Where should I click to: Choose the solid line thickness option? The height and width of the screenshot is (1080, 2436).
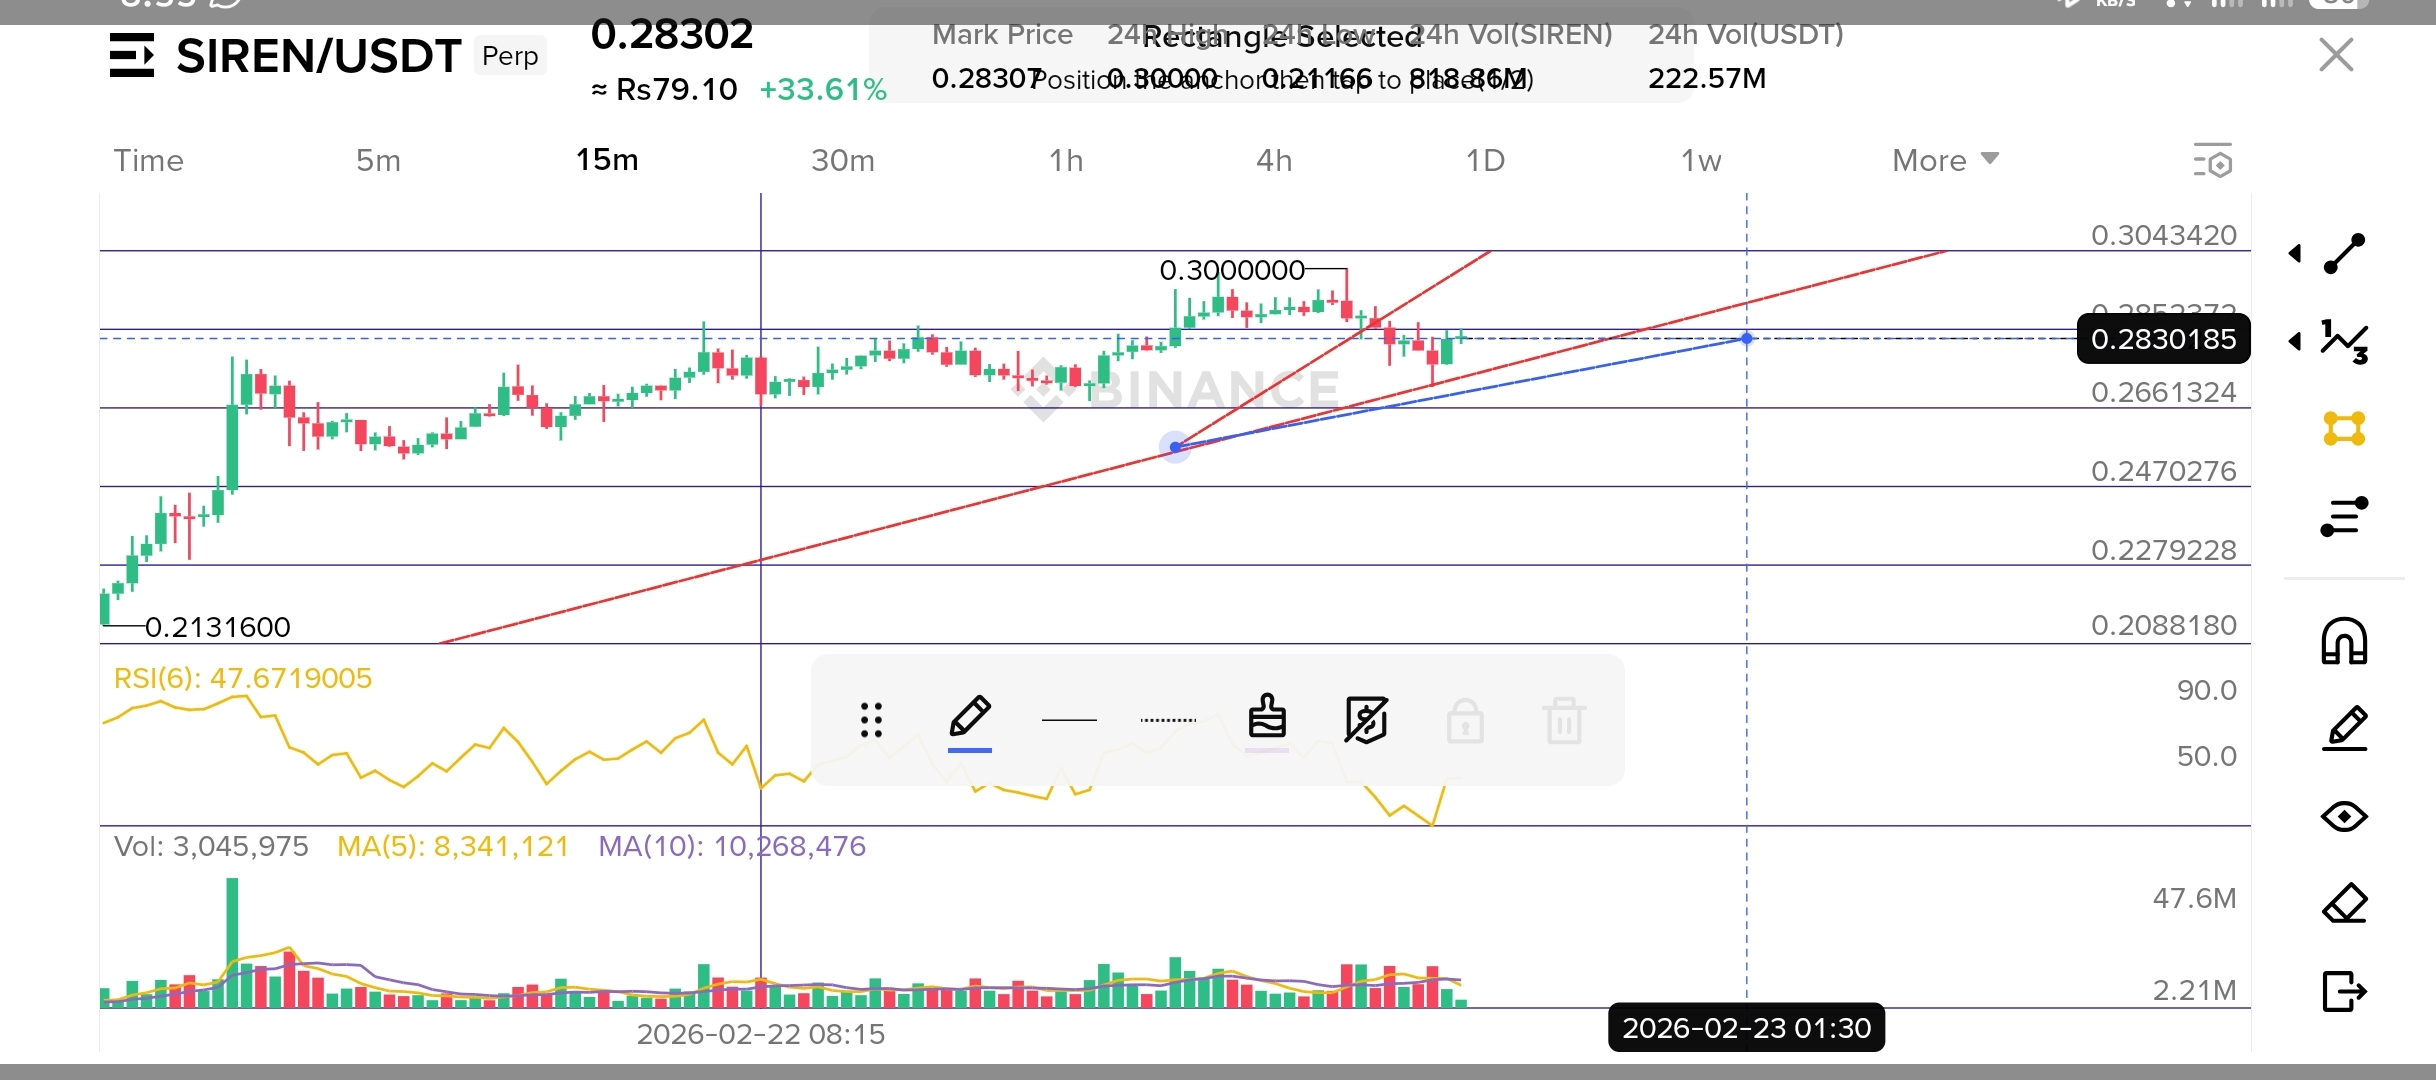coord(1069,720)
